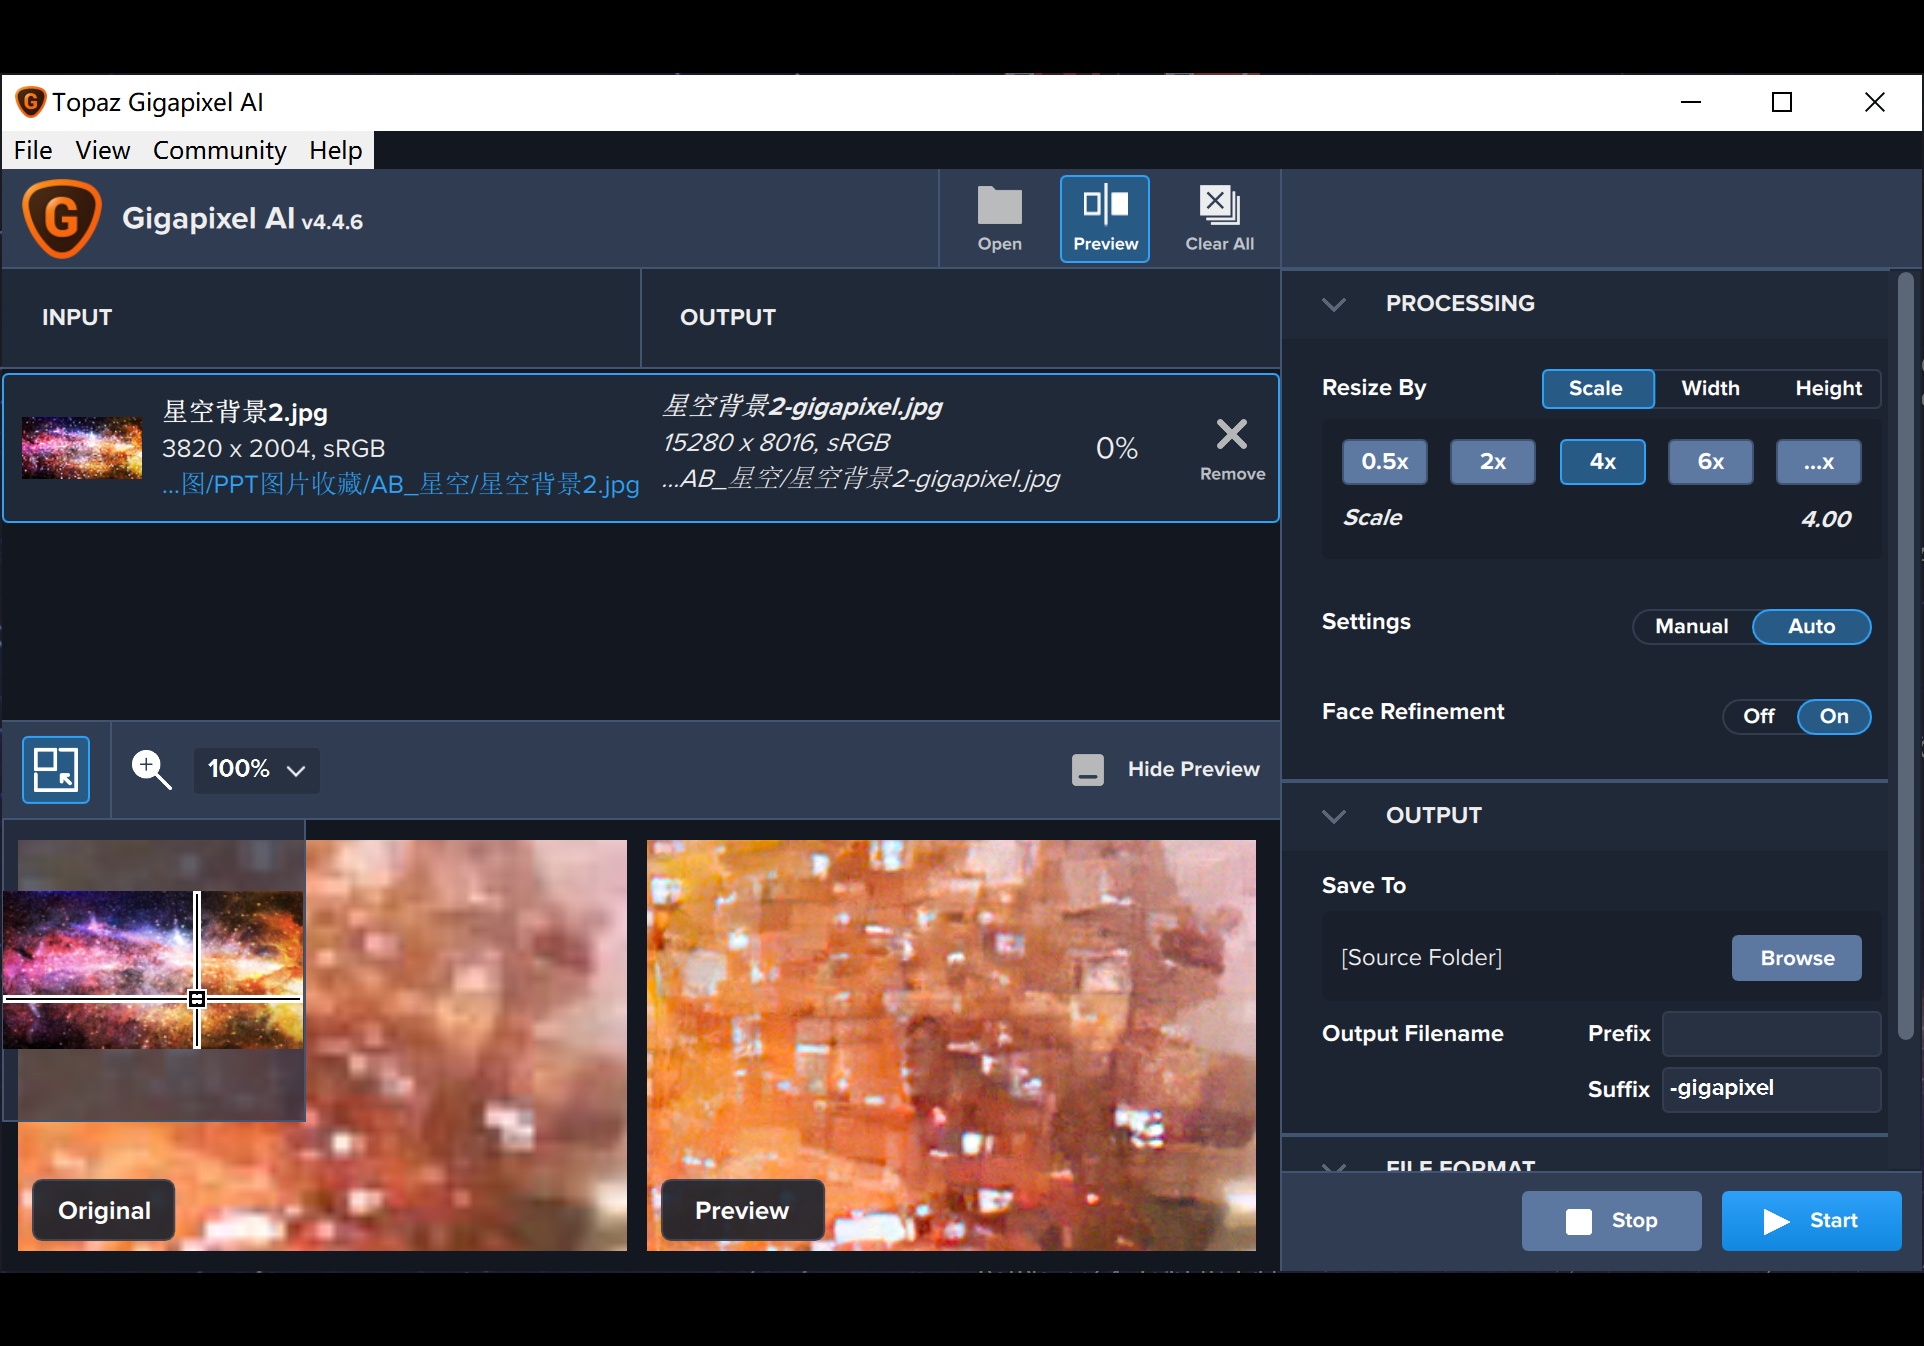Click the zoom magnifier icon
The image size is (1924, 1346).
(x=151, y=769)
